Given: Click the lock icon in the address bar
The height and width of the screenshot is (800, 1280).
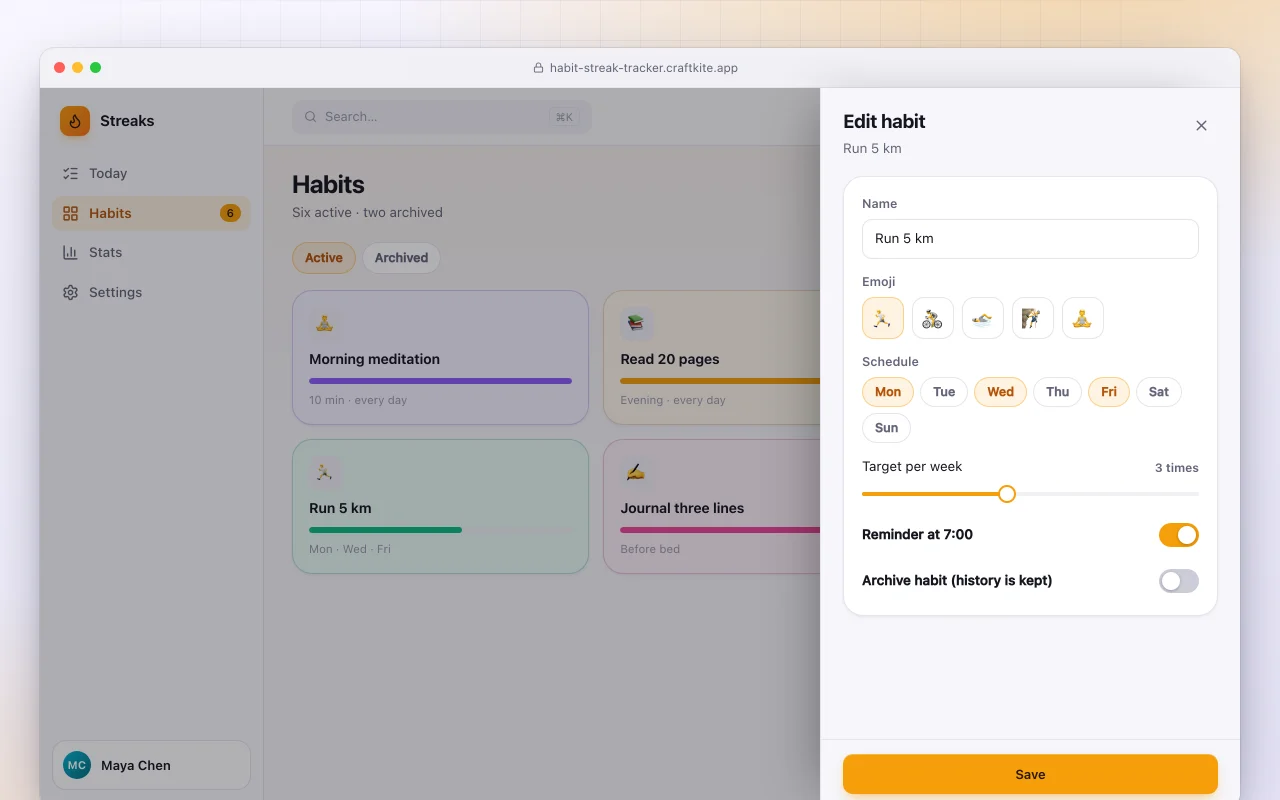Looking at the screenshot, I should 539,68.
